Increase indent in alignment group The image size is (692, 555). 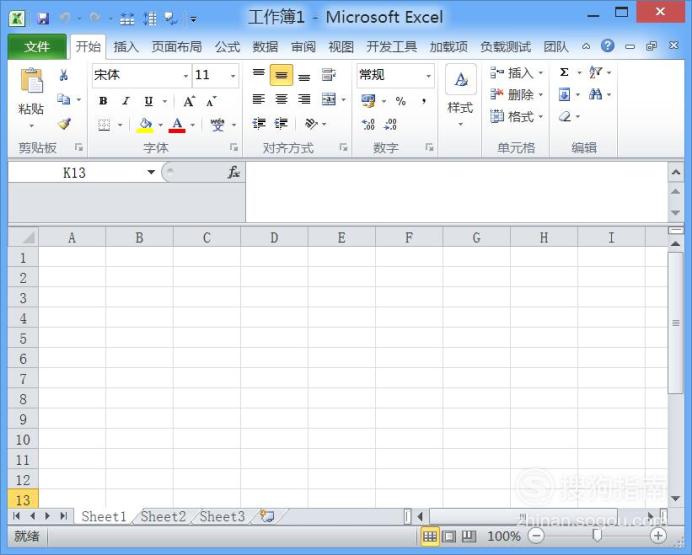(x=281, y=124)
